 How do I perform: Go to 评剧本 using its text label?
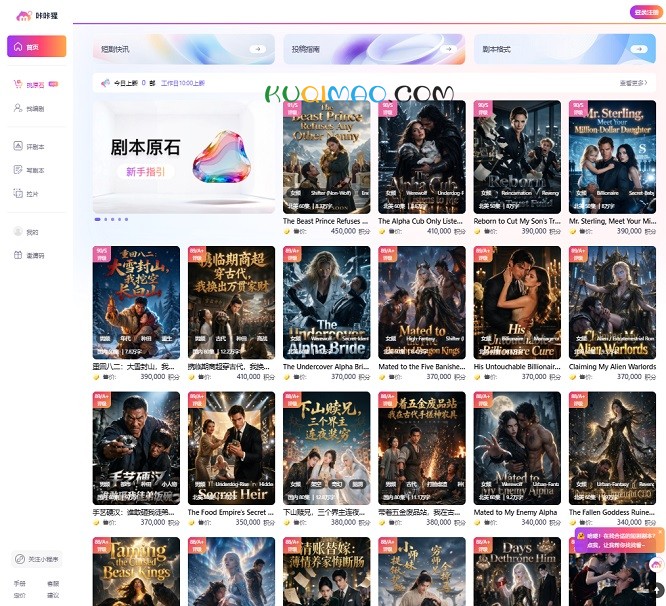(x=35, y=147)
